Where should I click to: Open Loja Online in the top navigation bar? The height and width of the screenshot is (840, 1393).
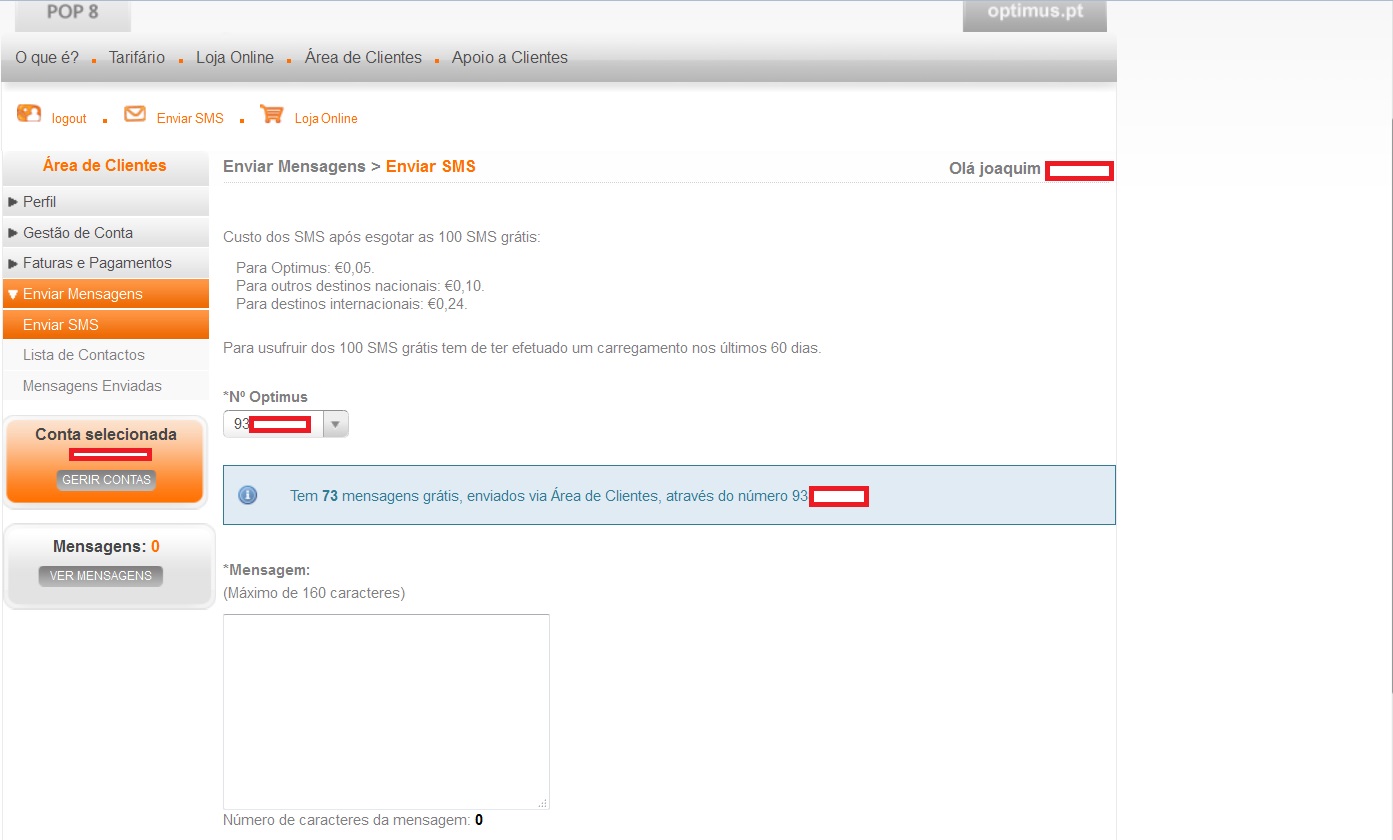[x=235, y=58]
